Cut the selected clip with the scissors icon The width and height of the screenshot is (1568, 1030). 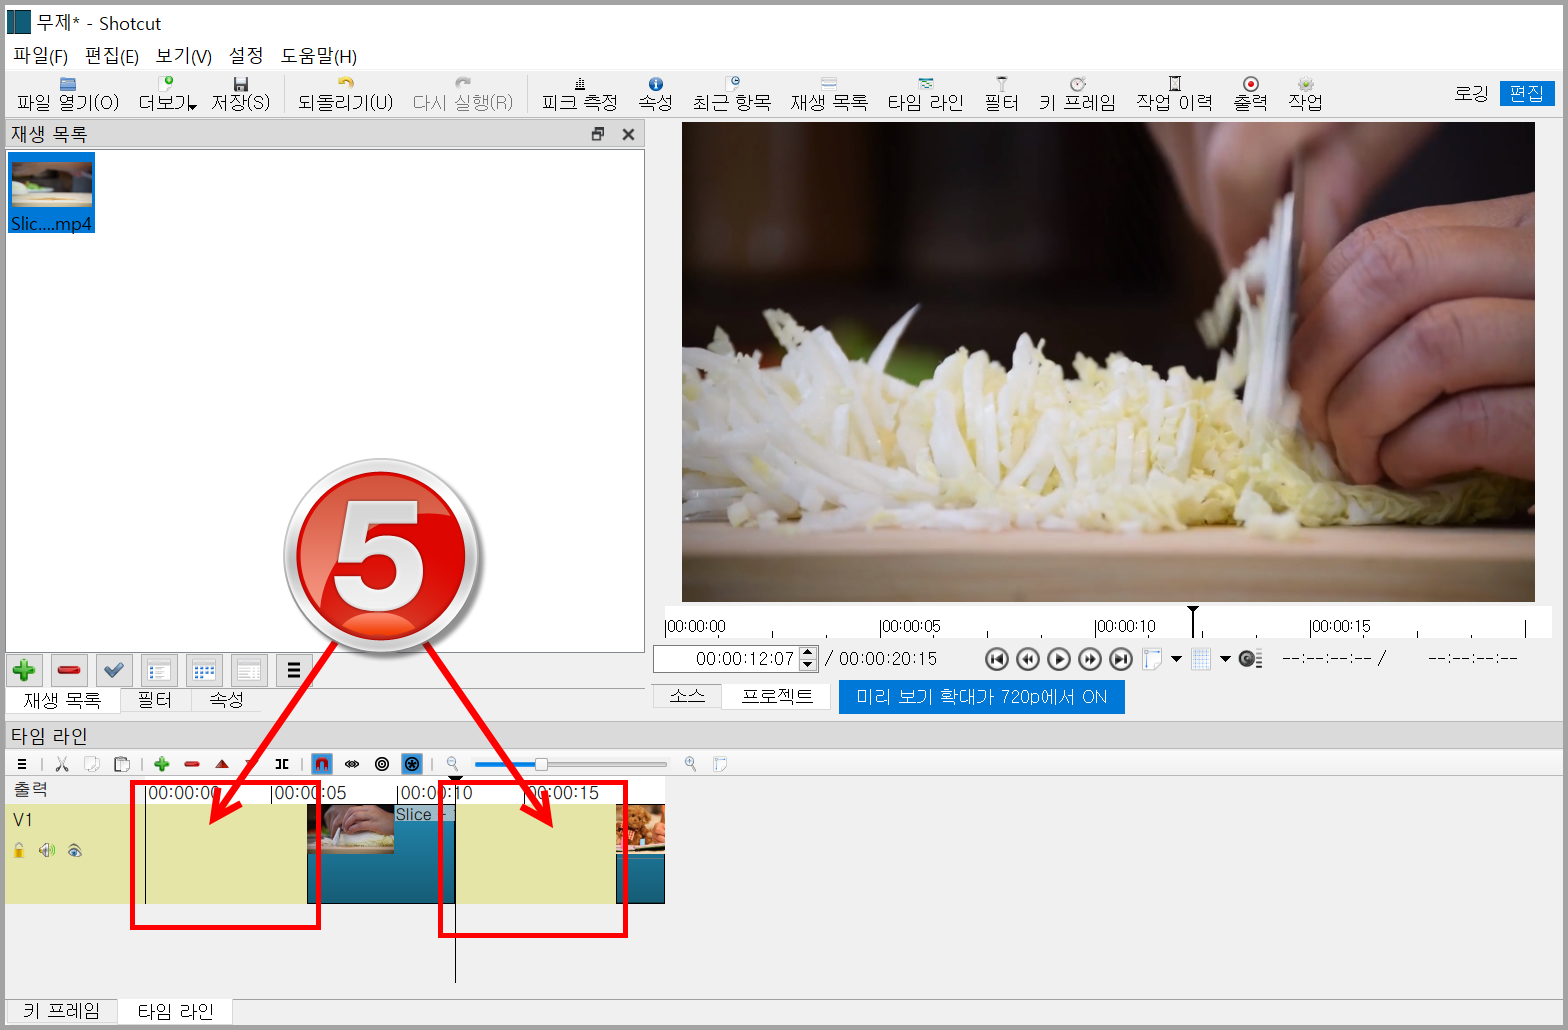[62, 764]
